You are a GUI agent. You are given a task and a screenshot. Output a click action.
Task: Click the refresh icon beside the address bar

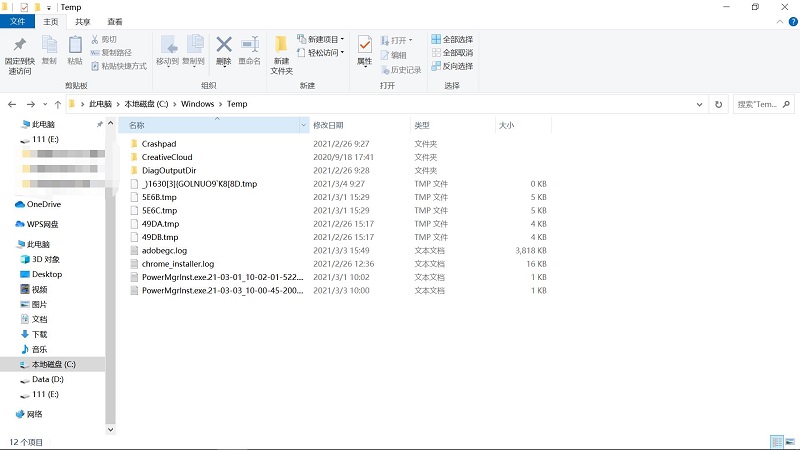click(719, 104)
